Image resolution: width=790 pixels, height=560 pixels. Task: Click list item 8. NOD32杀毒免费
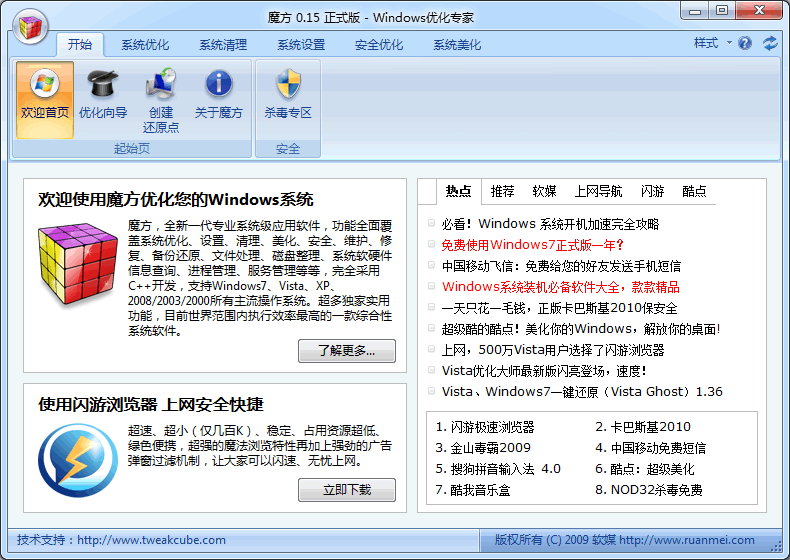pos(648,490)
